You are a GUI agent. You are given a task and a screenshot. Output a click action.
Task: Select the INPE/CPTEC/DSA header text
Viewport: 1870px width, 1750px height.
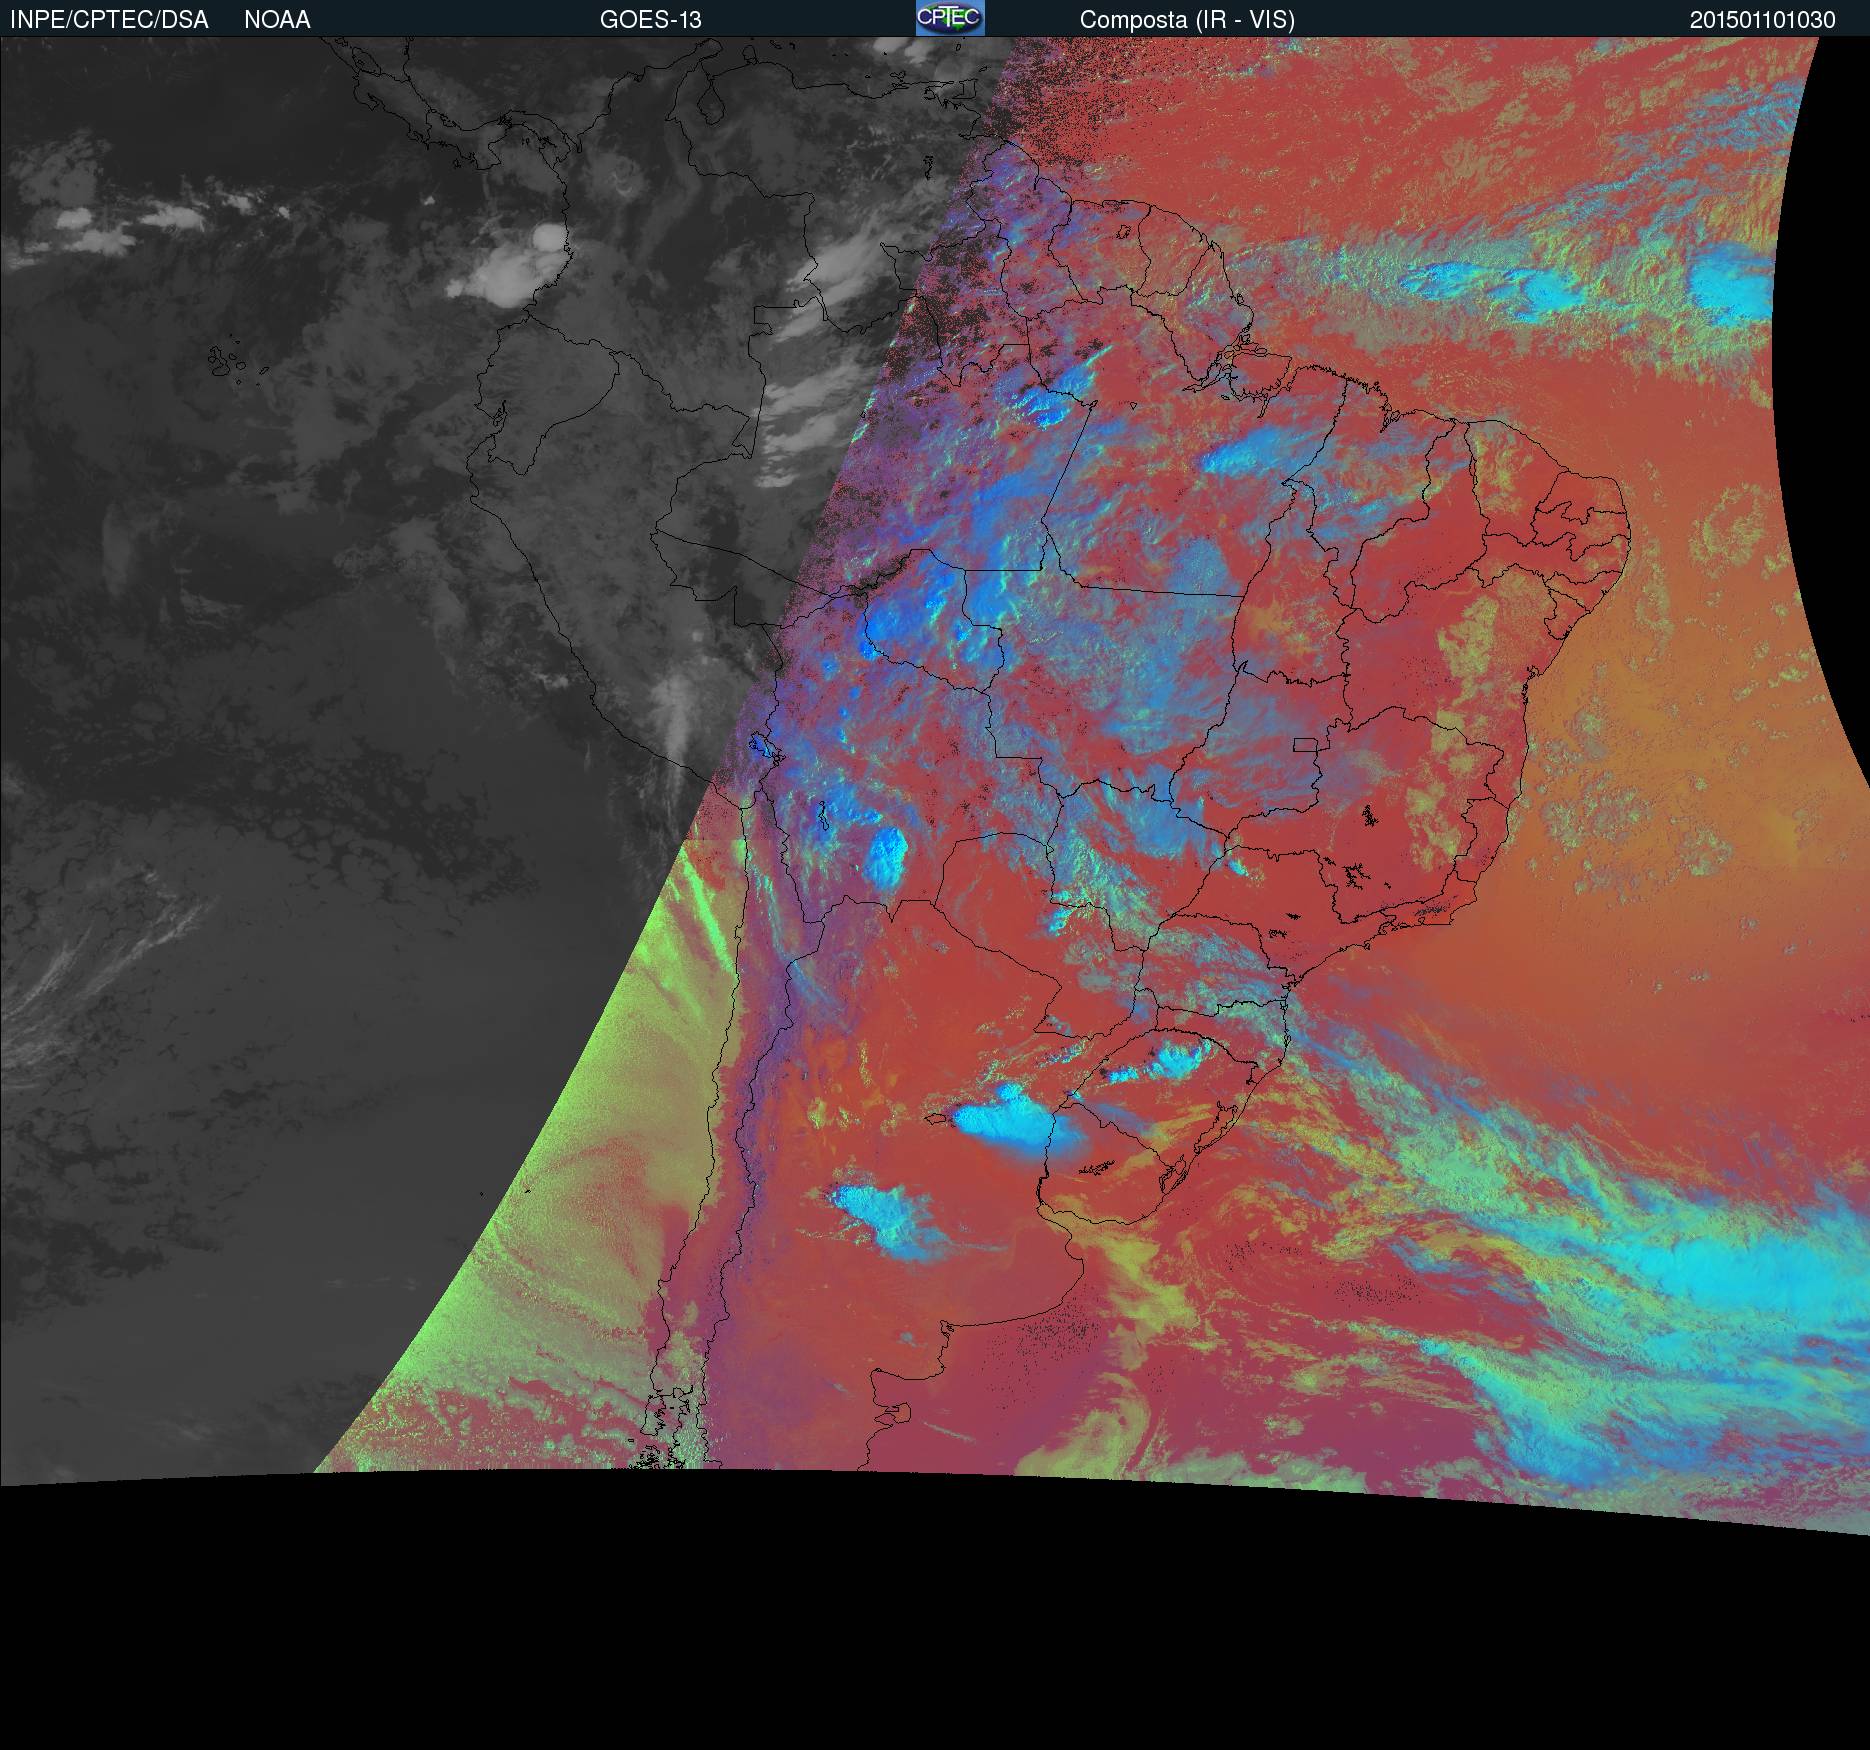coord(109,20)
